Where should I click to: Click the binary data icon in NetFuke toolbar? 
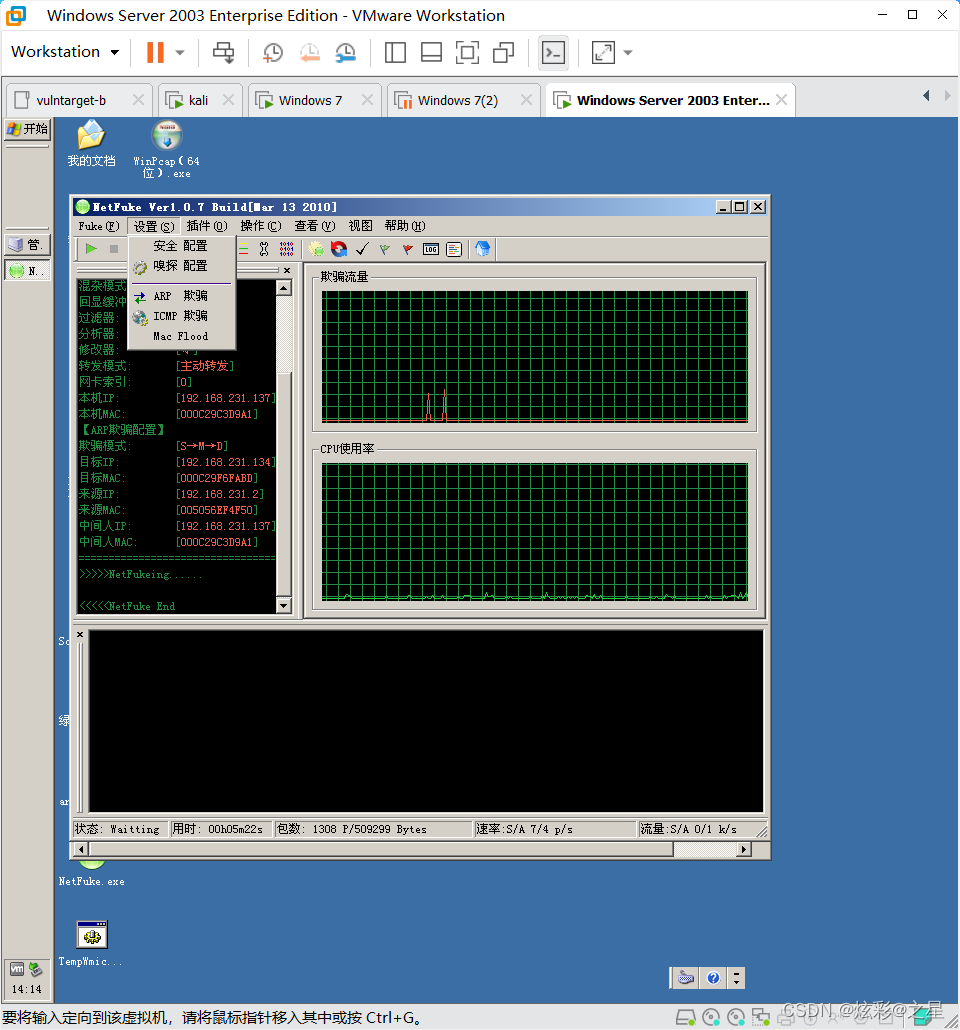pos(286,249)
